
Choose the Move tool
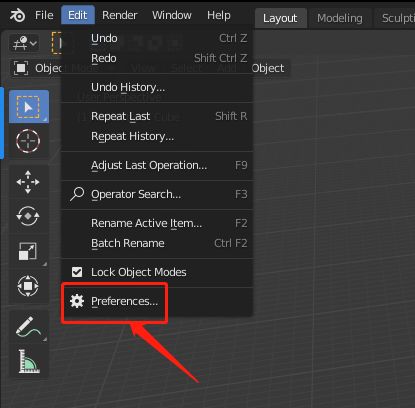(x=28, y=182)
